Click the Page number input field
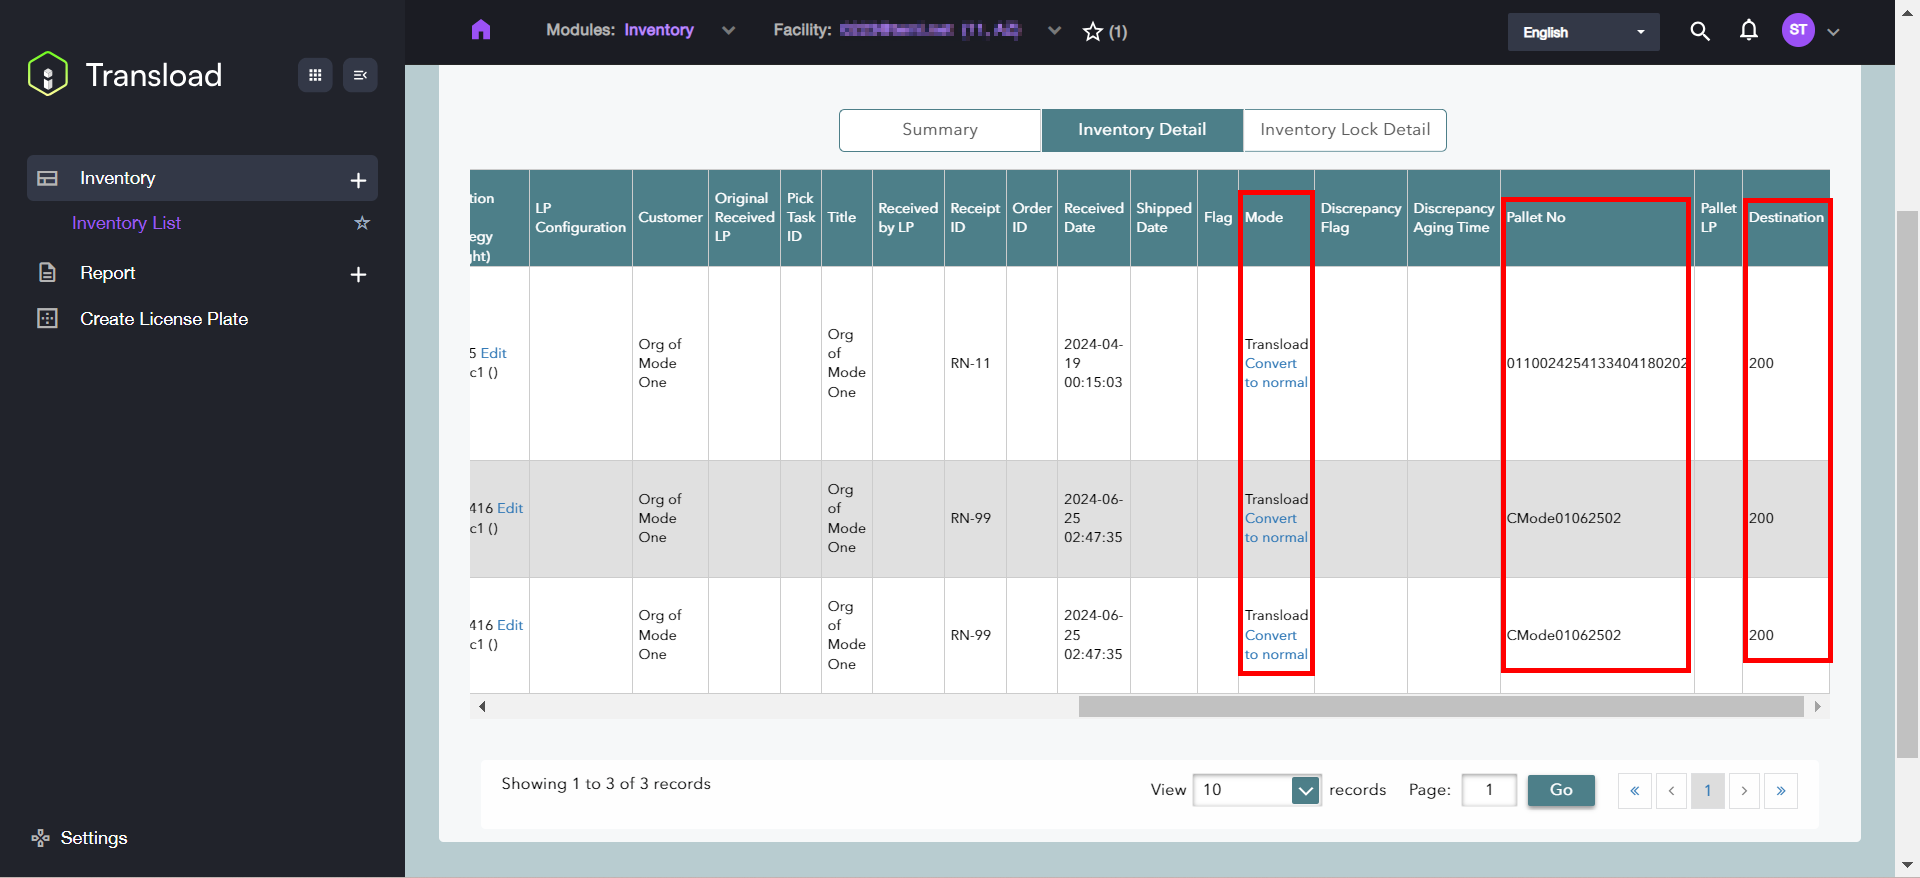The height and width of the screenshot is (878, 1920). [x=1488, y=790]
